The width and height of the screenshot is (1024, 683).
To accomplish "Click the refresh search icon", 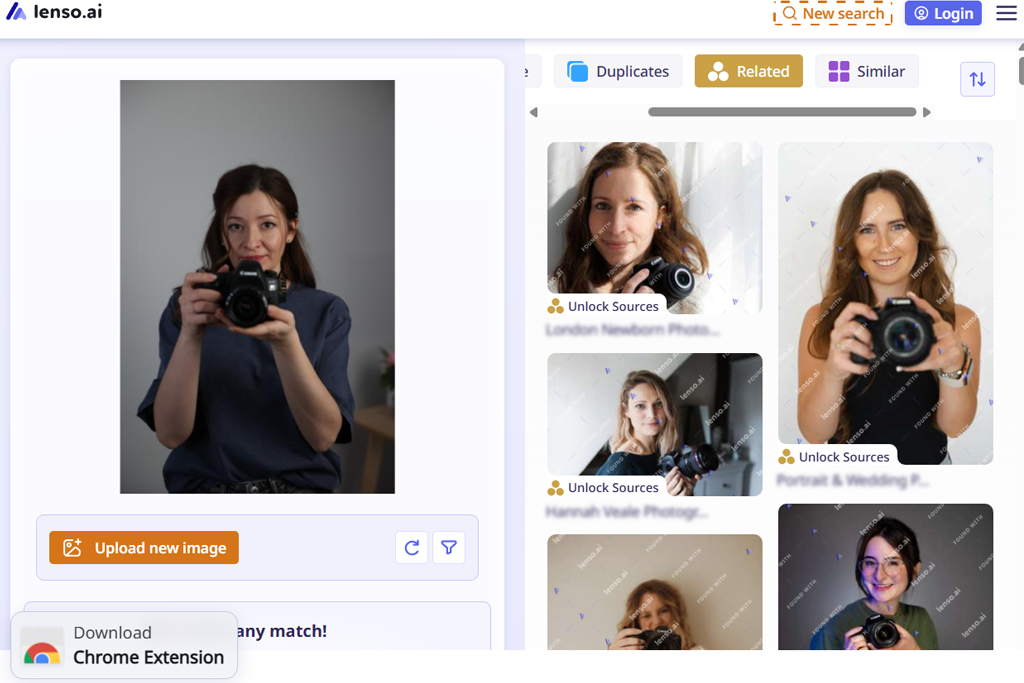I will tap(411, 547).
